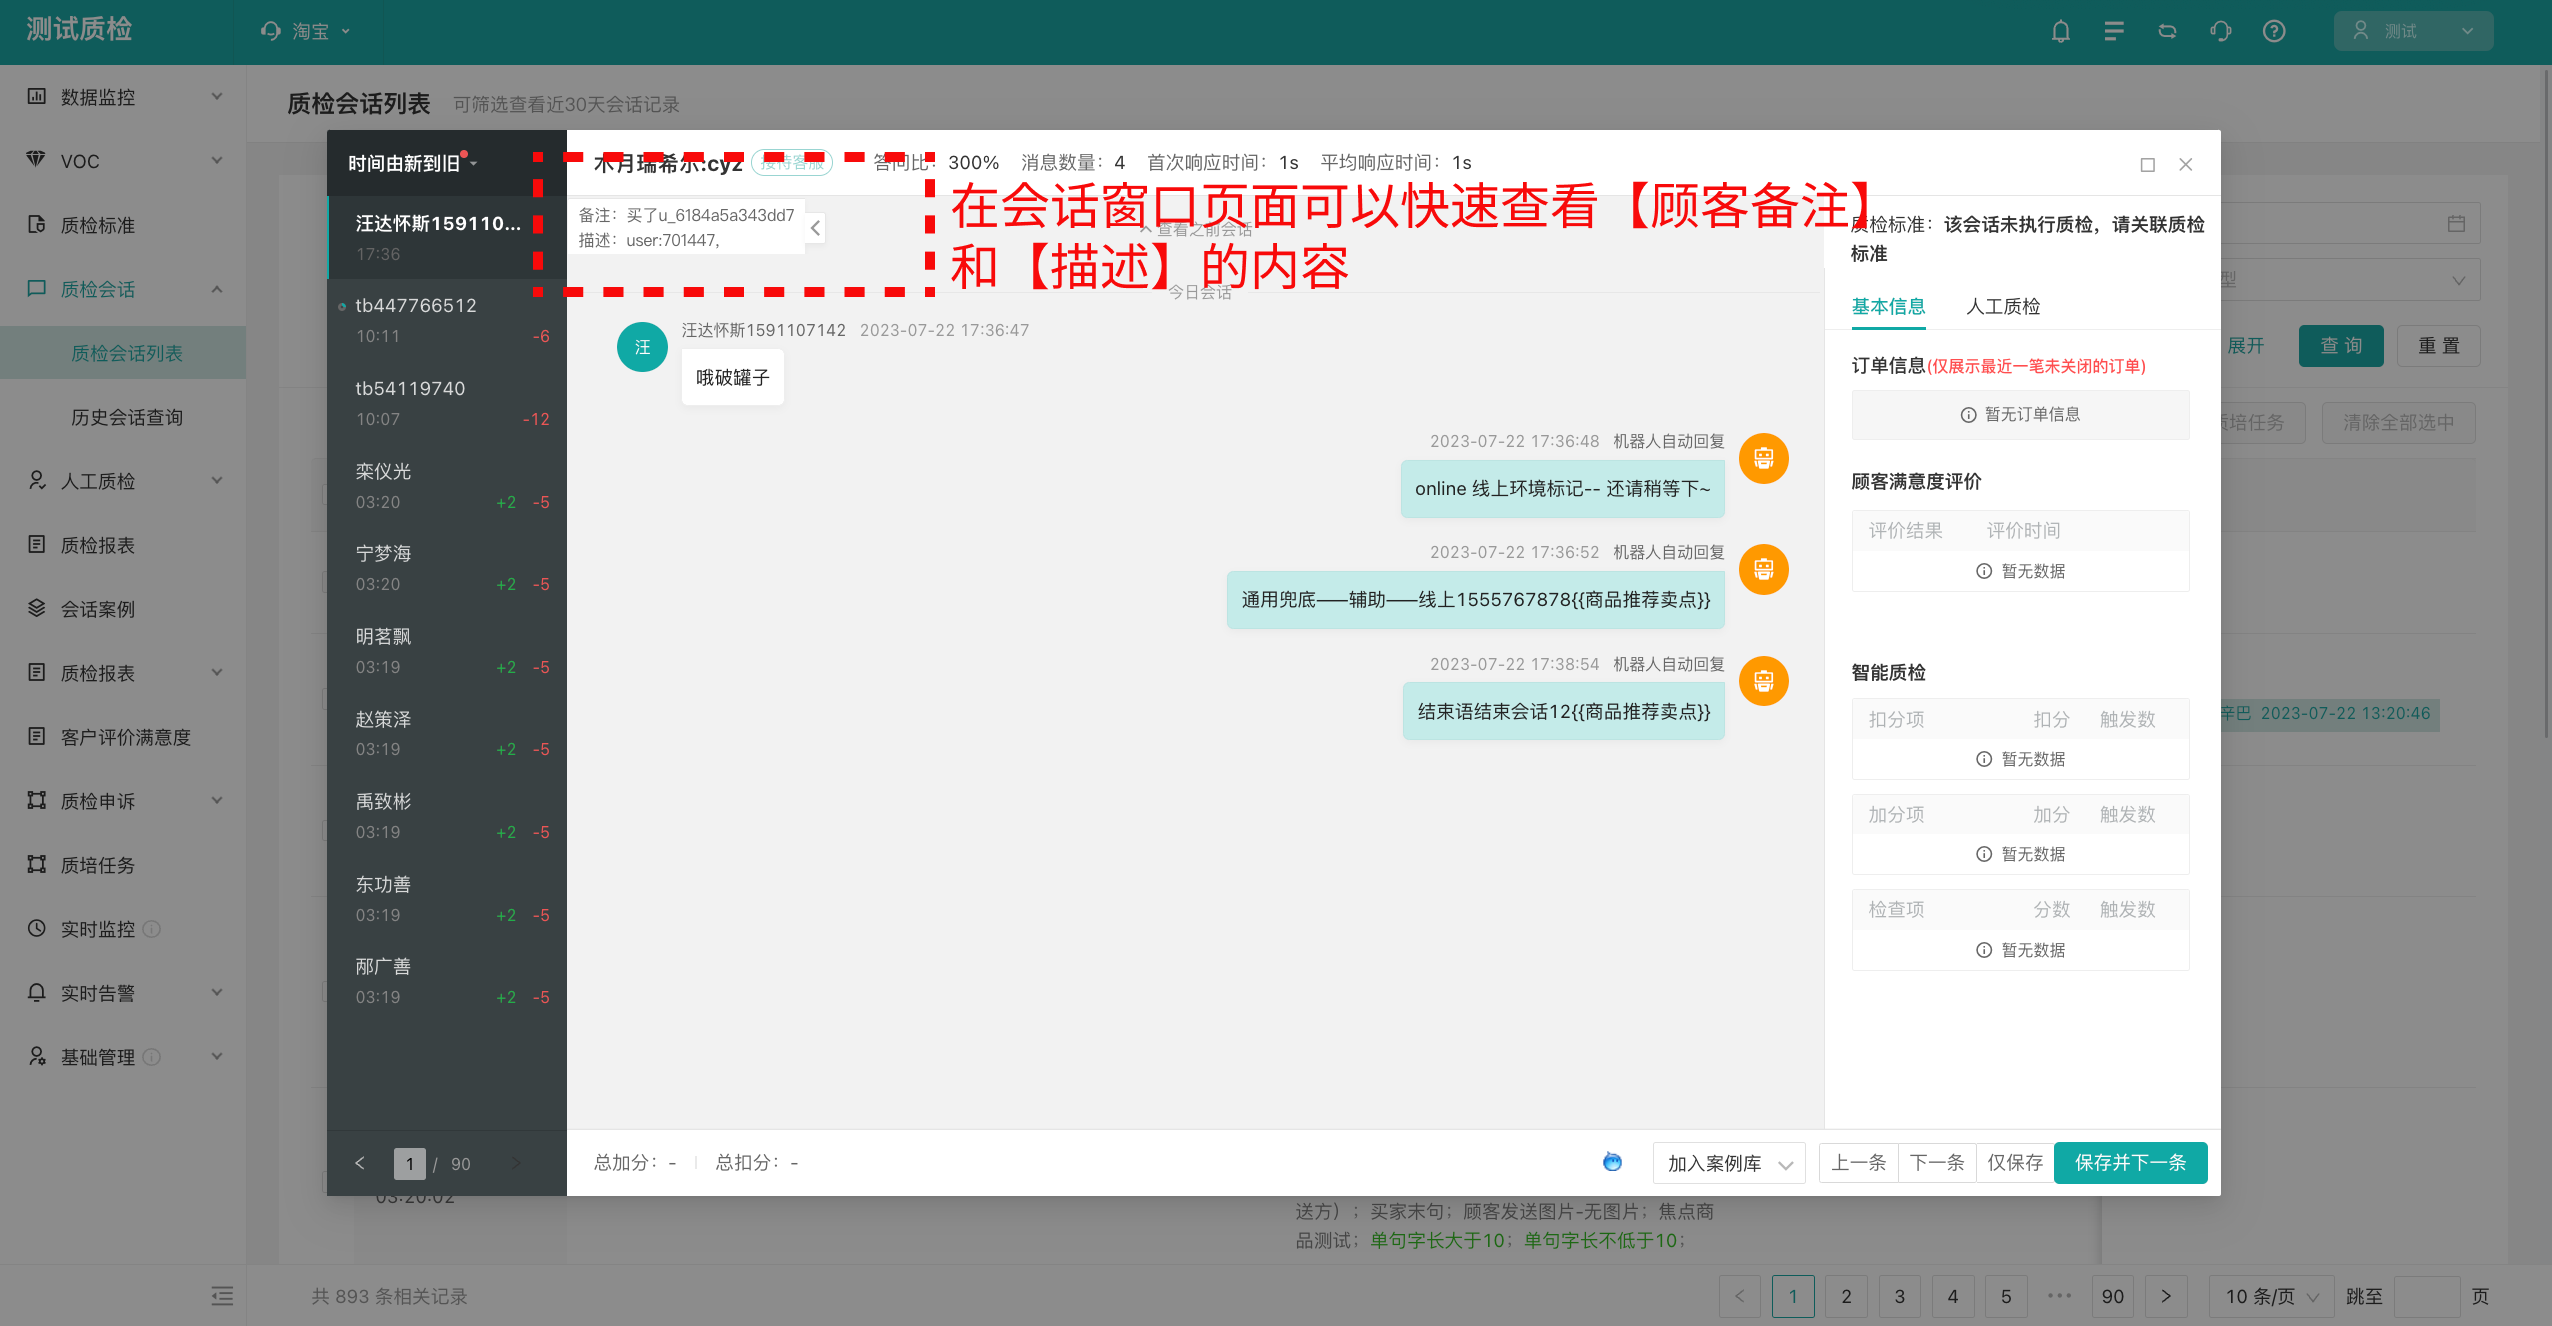Select conversation 栾仪光
Image resolution: width=2552 pixels, height=1326 pixels.
[x=447, y=486]
